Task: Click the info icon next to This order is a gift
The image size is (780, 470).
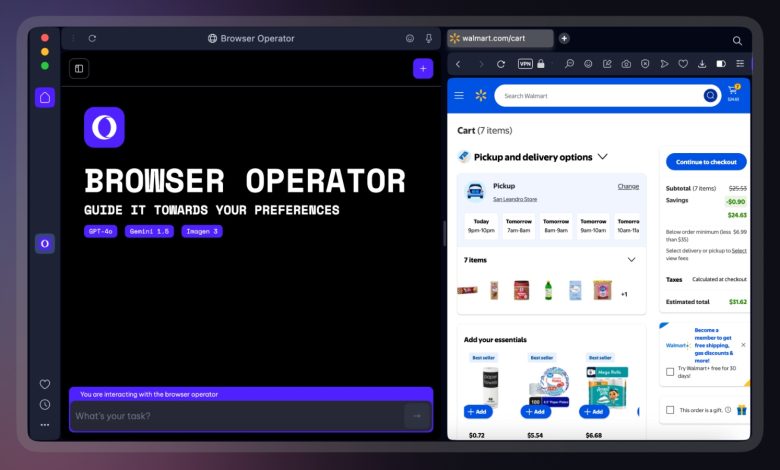Action: pos(728,410)
